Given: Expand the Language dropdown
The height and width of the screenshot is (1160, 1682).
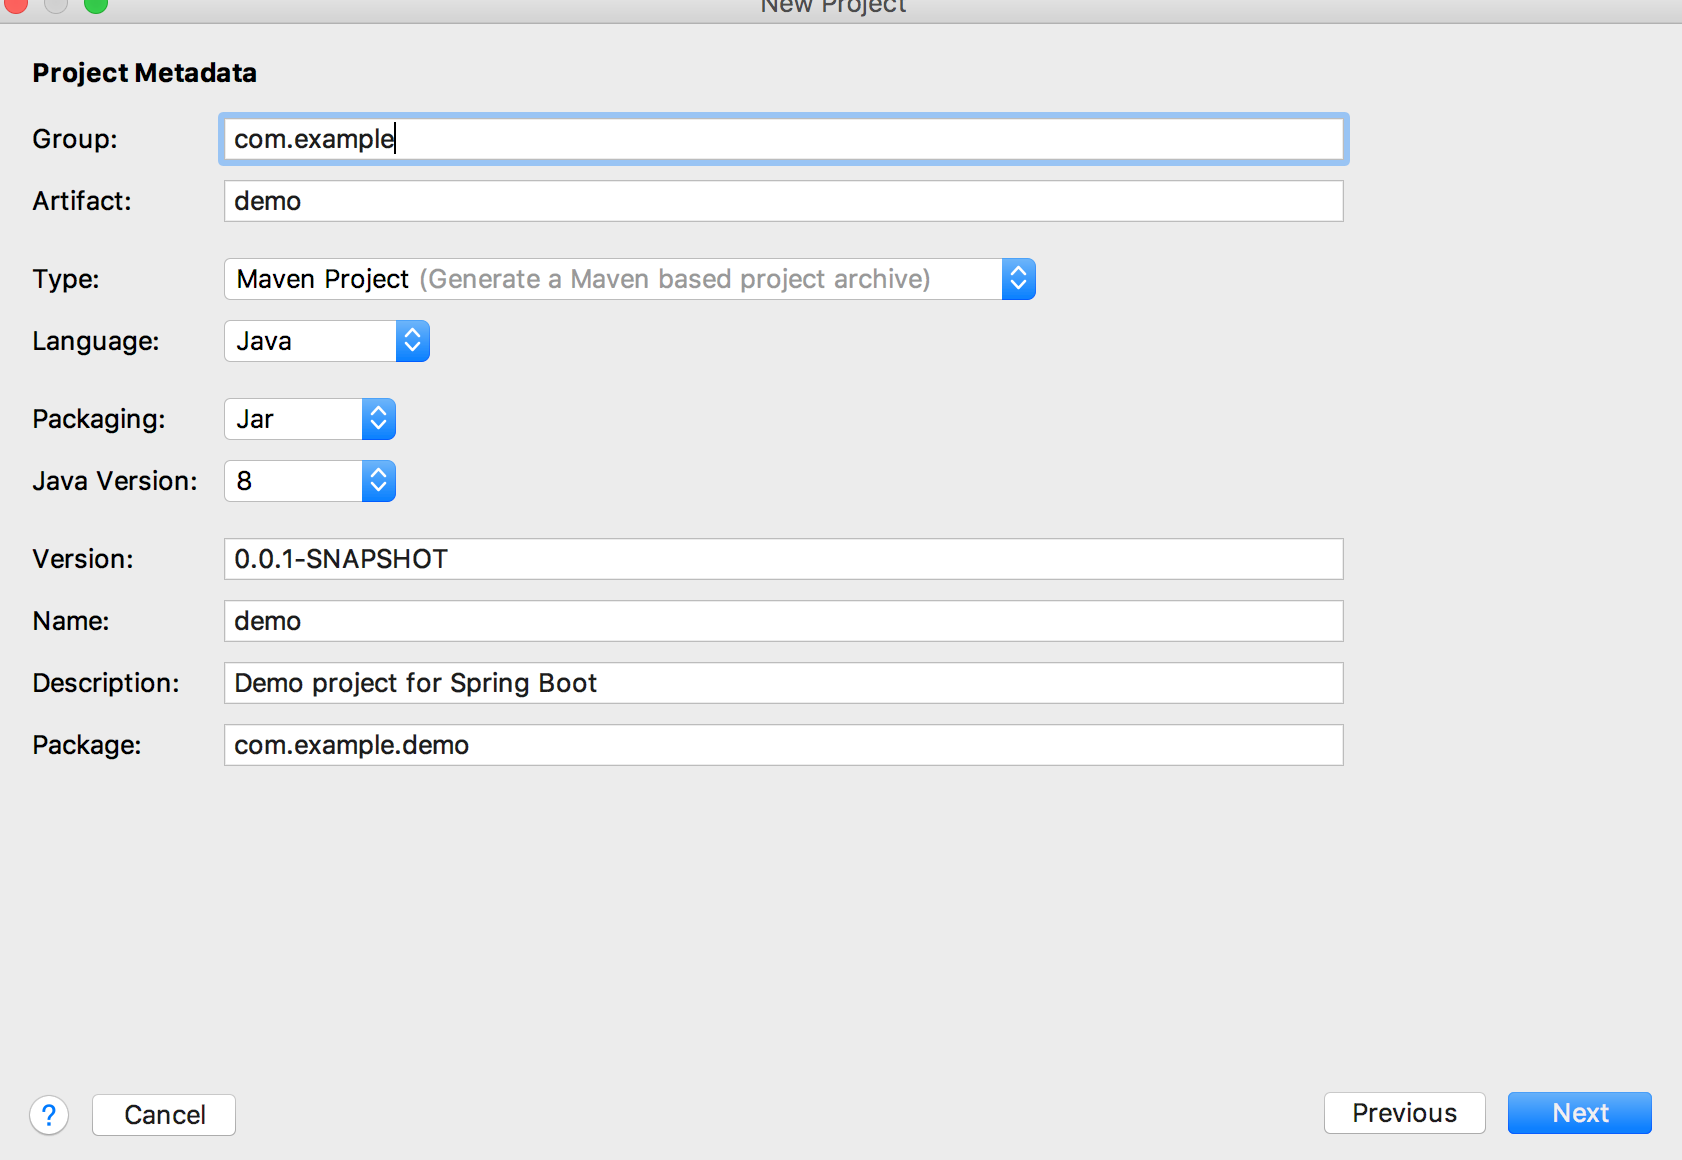Looking at the screenshot, I should click(x=412, y=341).
